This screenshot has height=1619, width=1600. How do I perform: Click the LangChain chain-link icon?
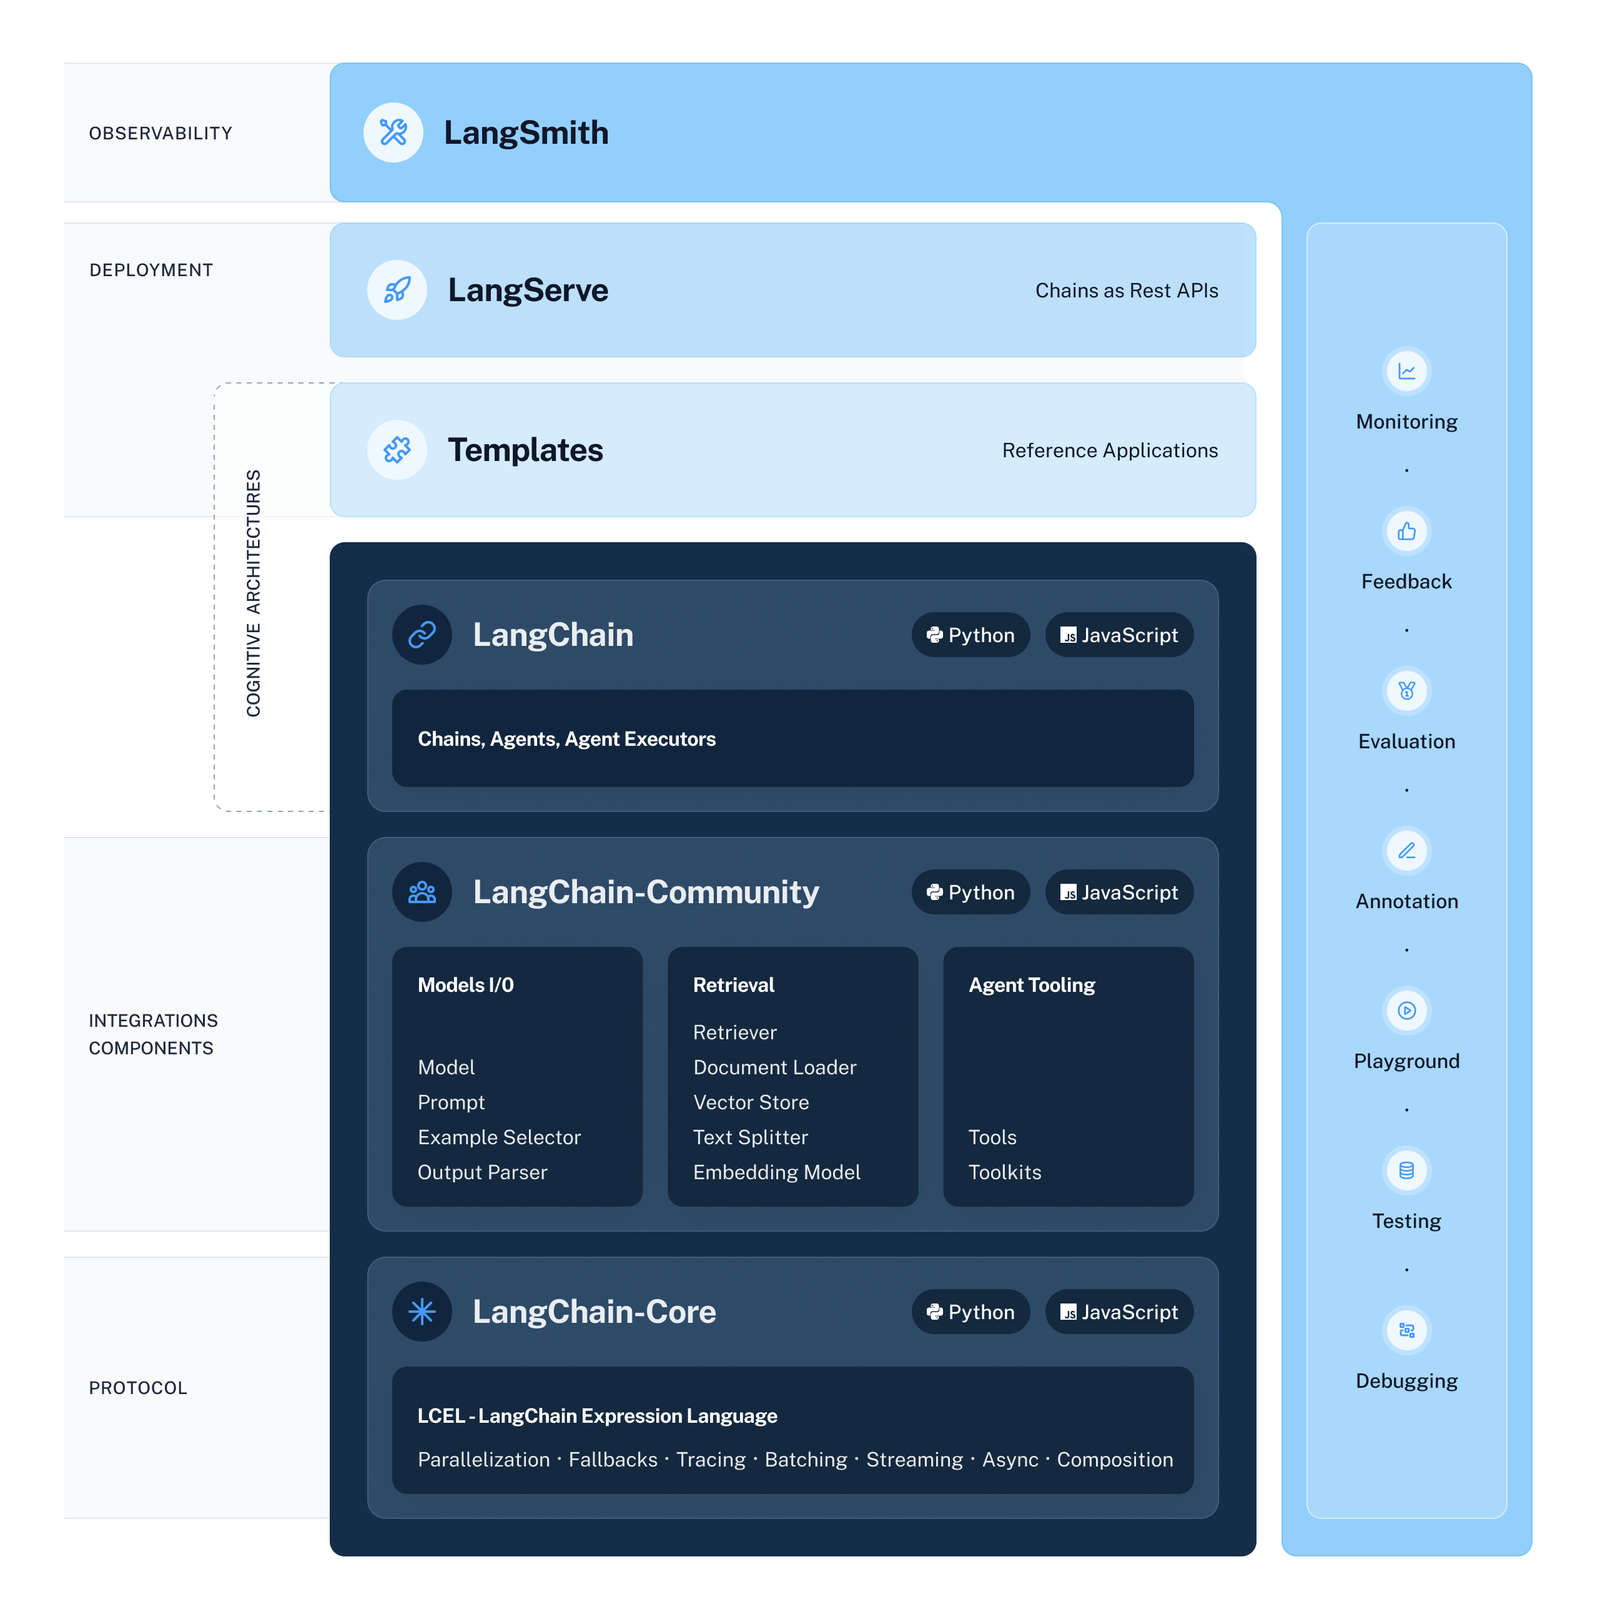click(x=421, y=634)
